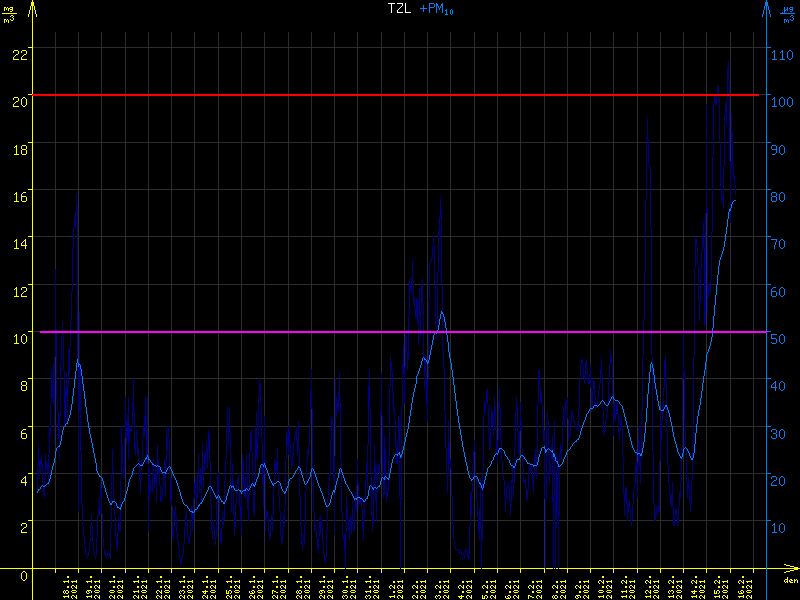The height and width of the screenshot is (600, 800).
Task: Click the TZL chart title label
Action: 400,8
